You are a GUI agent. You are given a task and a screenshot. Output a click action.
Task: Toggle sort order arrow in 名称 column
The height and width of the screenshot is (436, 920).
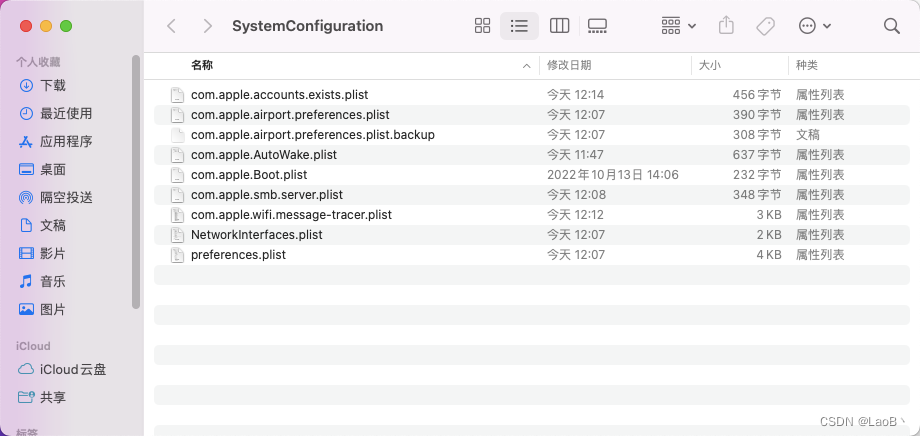[527, 66]
